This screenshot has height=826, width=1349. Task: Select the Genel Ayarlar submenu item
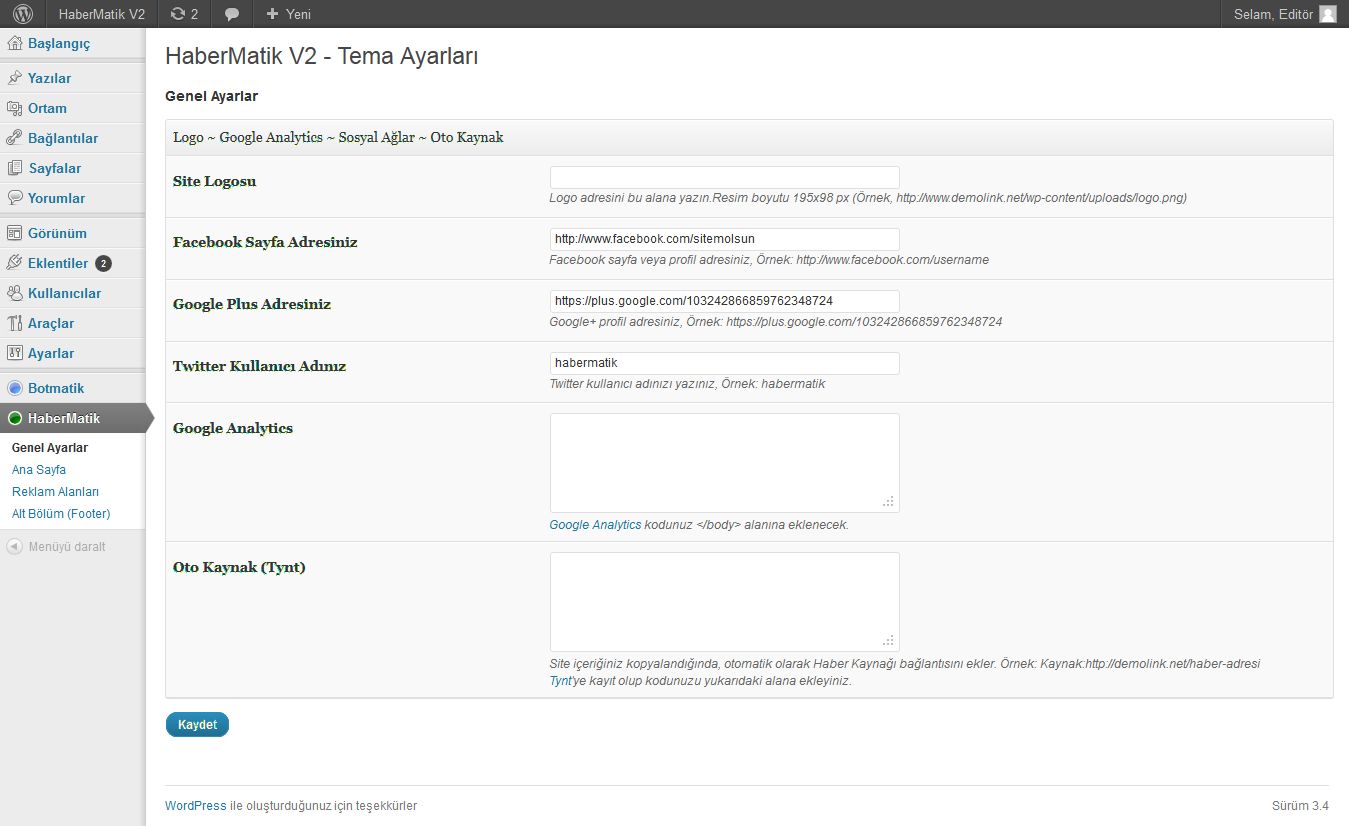pyautogui.click(x=50, y=448)
